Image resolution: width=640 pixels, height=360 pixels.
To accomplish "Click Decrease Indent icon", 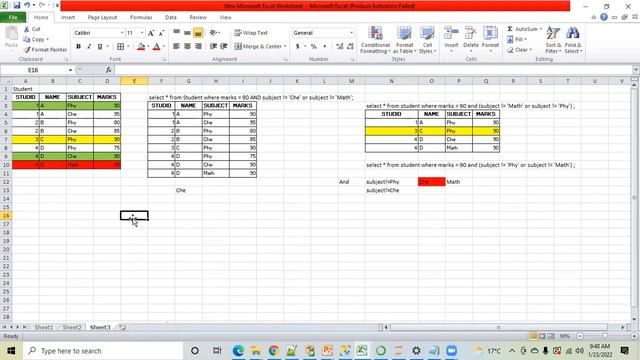I will click(213, 46).
